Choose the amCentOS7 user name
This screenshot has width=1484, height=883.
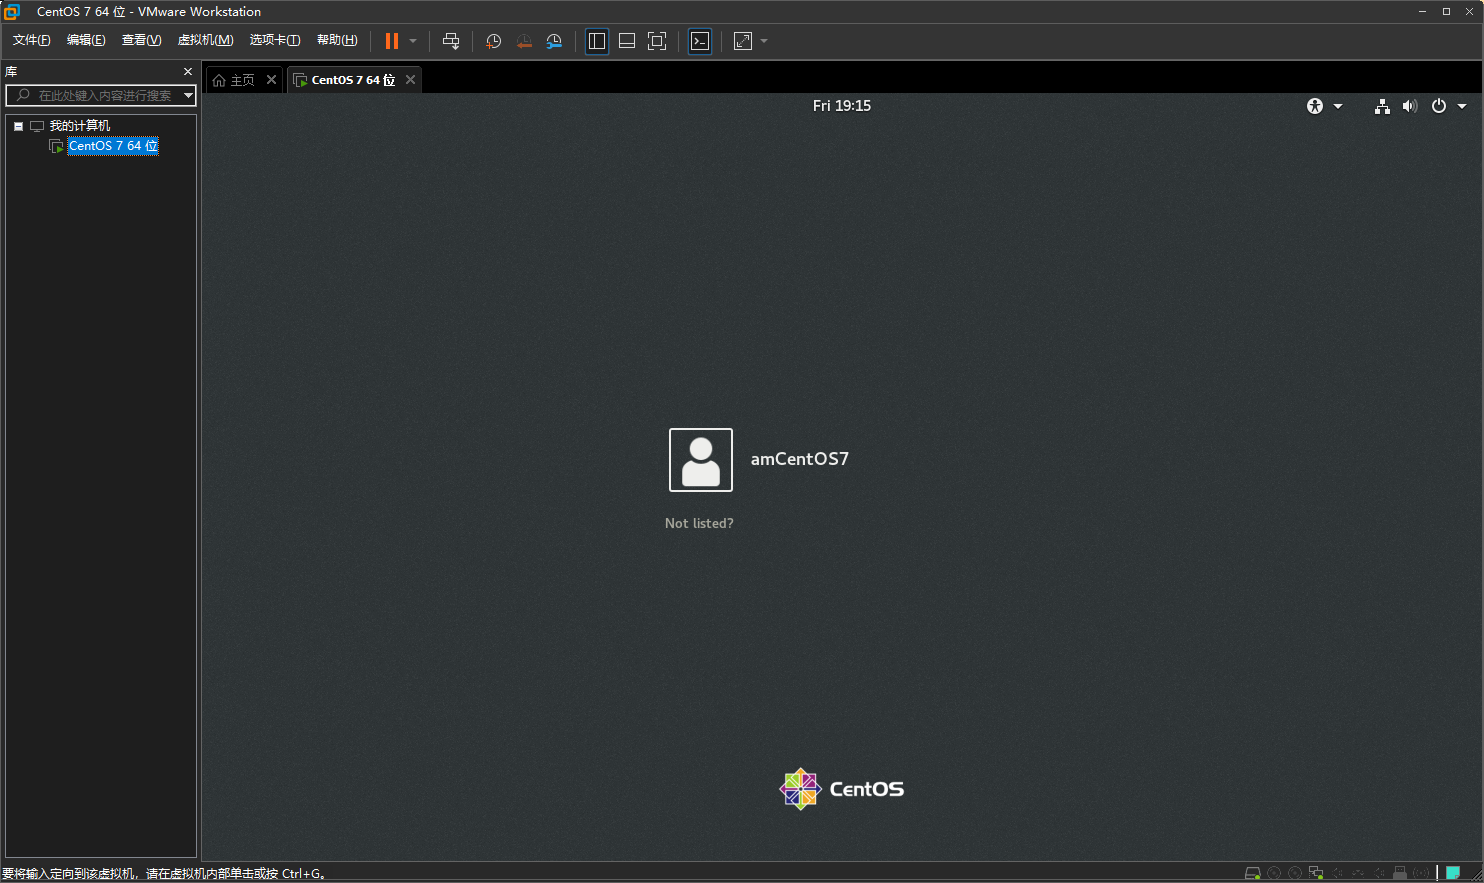pos(800,459)
